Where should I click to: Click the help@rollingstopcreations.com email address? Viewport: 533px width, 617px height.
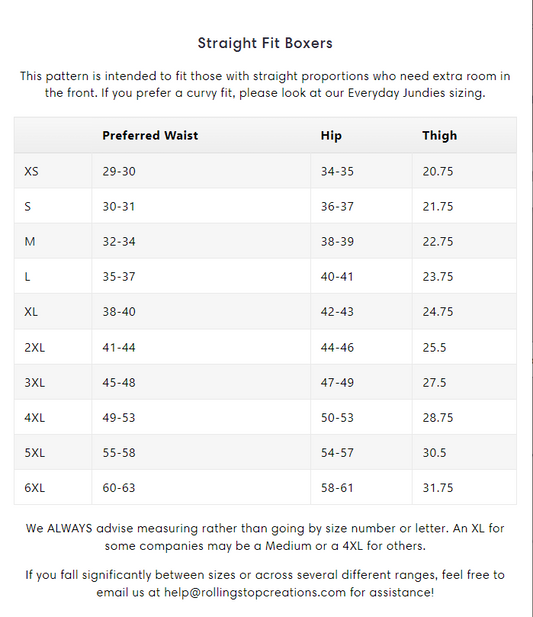point(255,592)
